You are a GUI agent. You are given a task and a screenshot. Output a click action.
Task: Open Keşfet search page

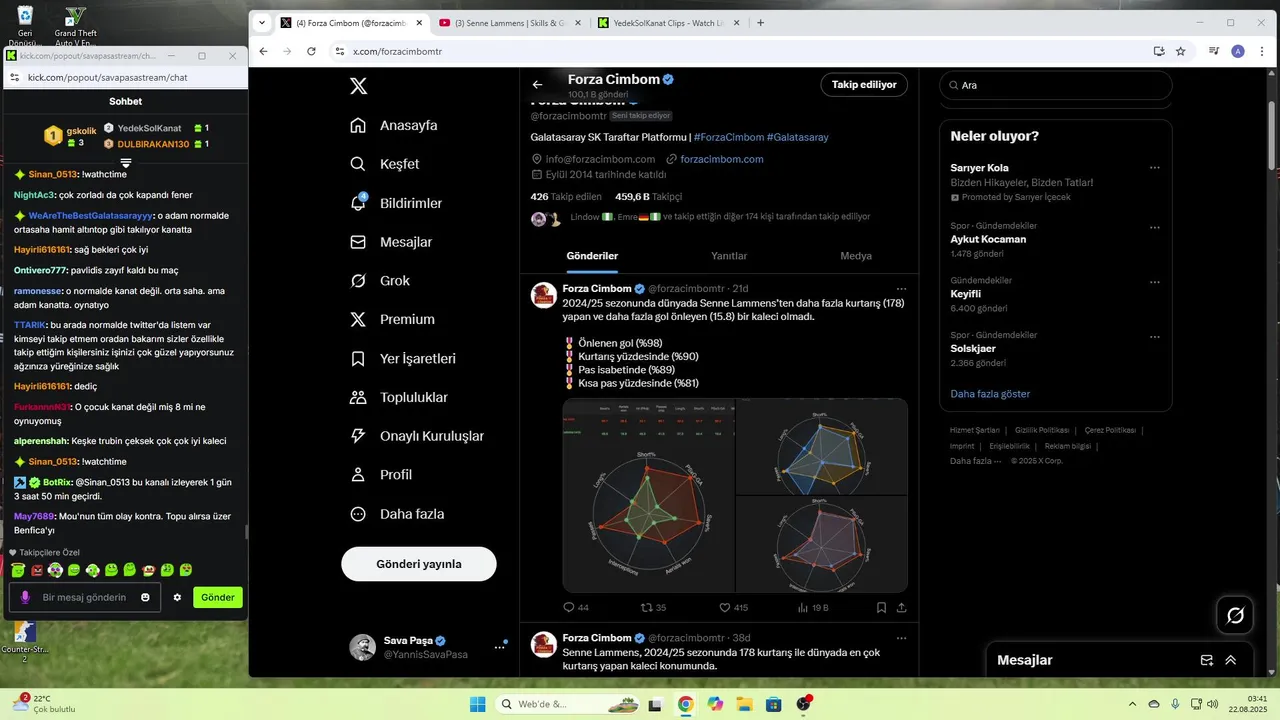385,164
